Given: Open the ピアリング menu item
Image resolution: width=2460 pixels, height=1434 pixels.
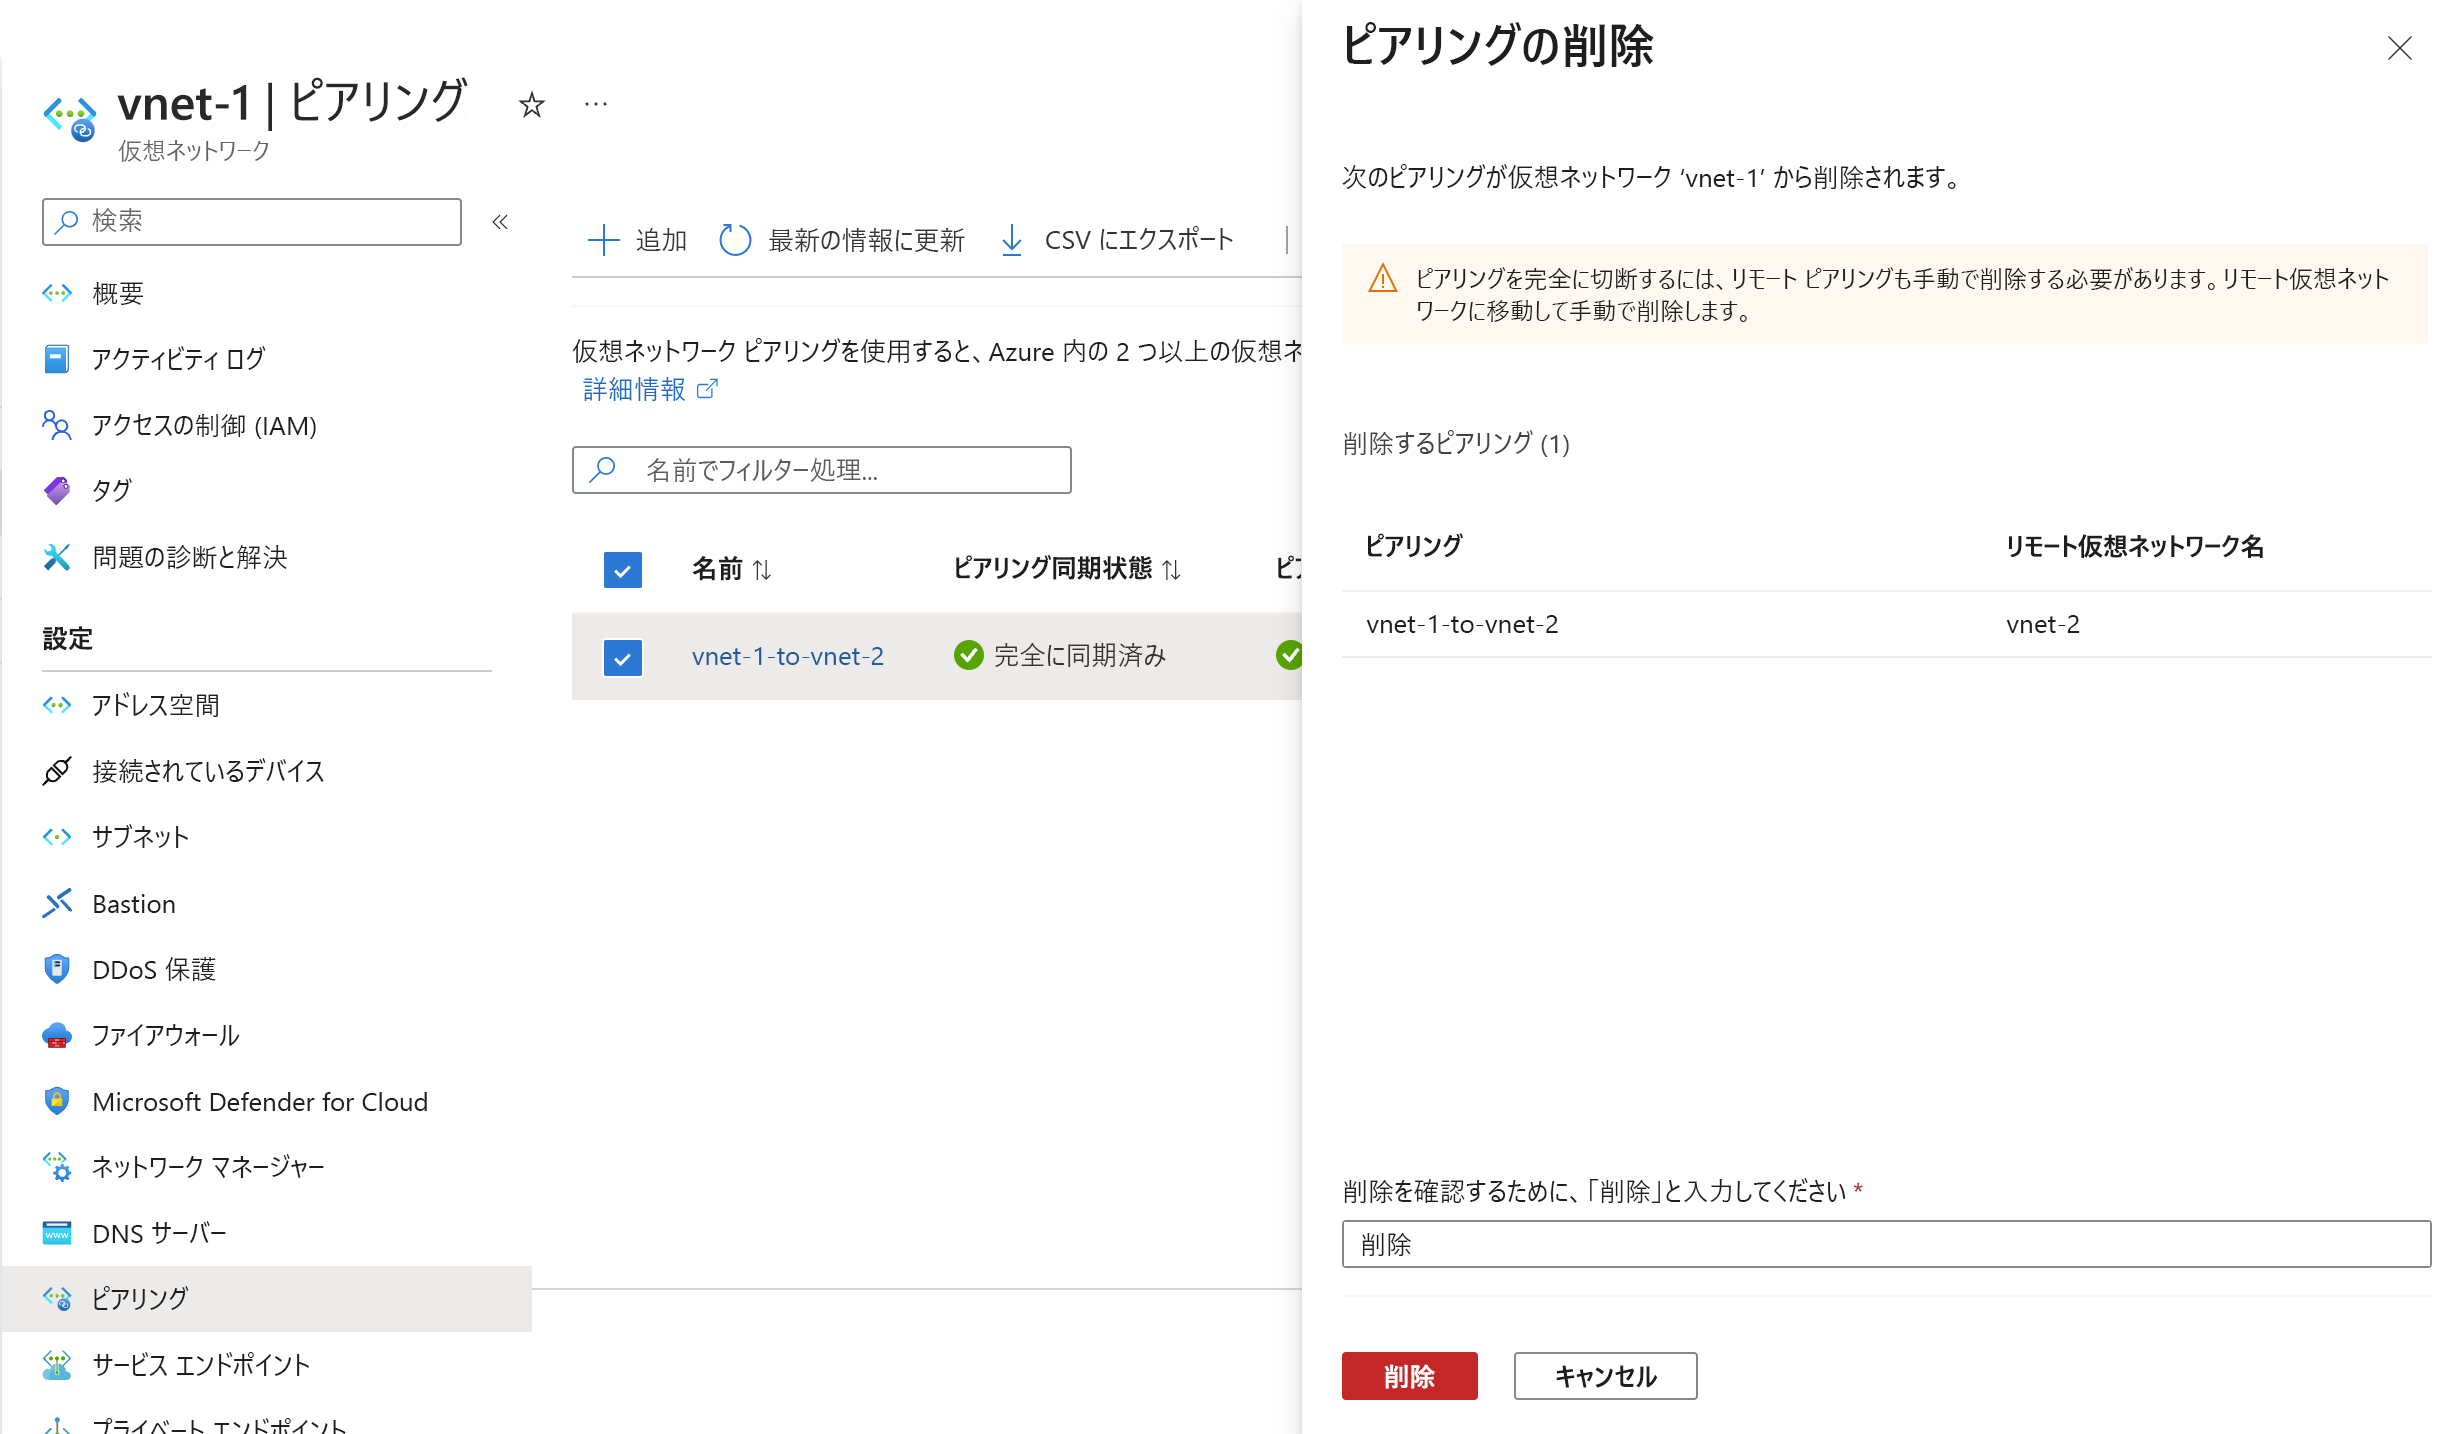Looking at the screenshot, I should (140, 1298).
